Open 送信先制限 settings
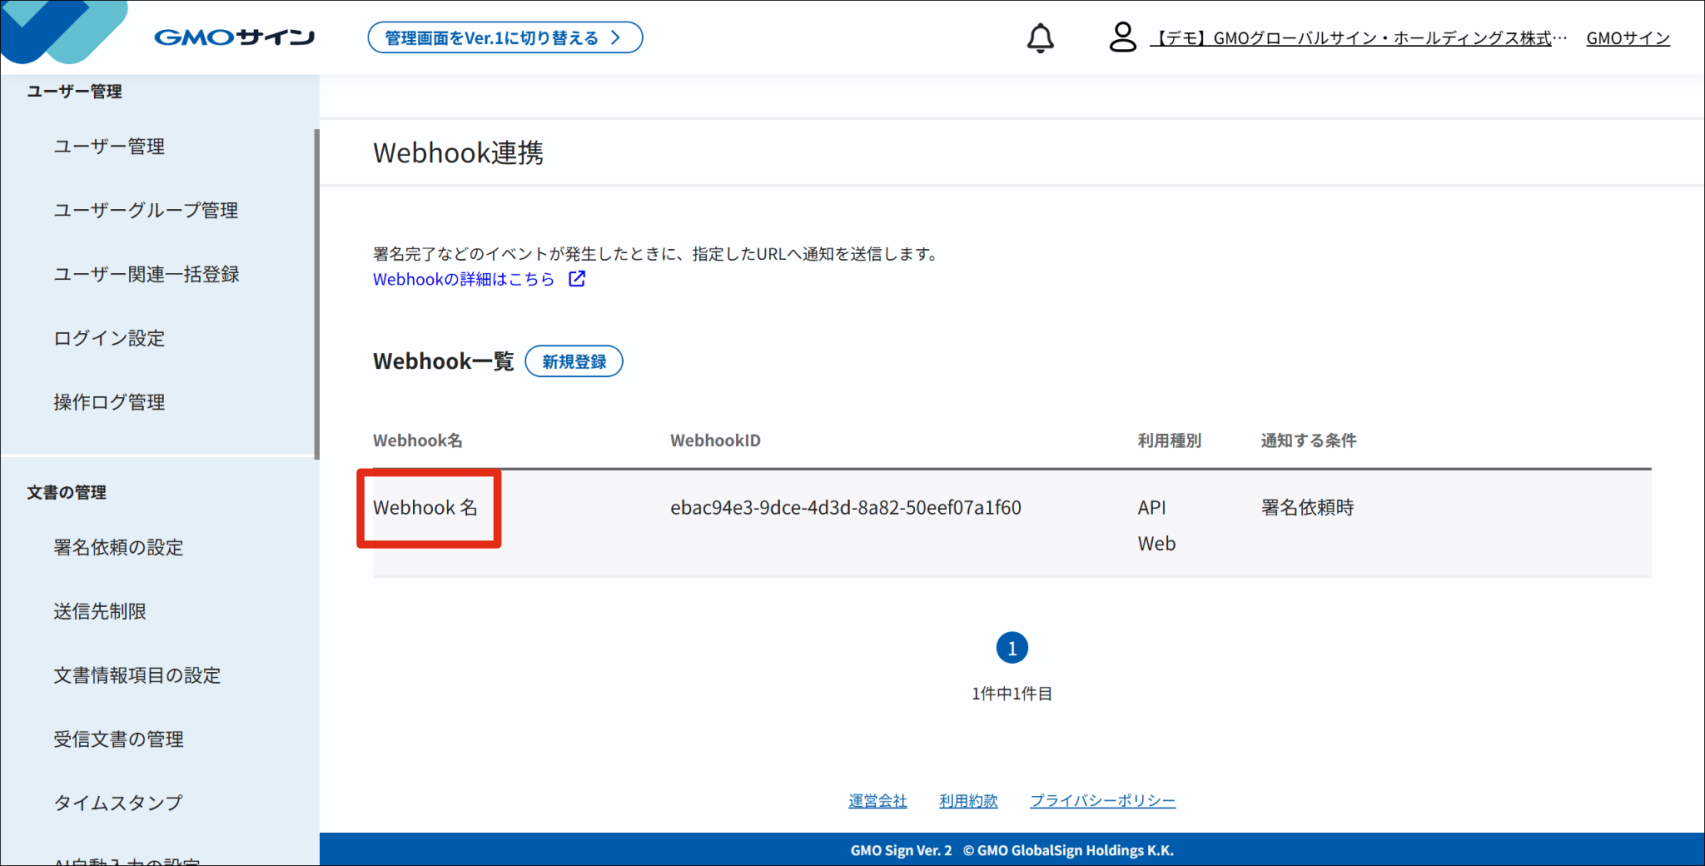The height and width of the screenshot is (866, 1705). tap(100, 611)
